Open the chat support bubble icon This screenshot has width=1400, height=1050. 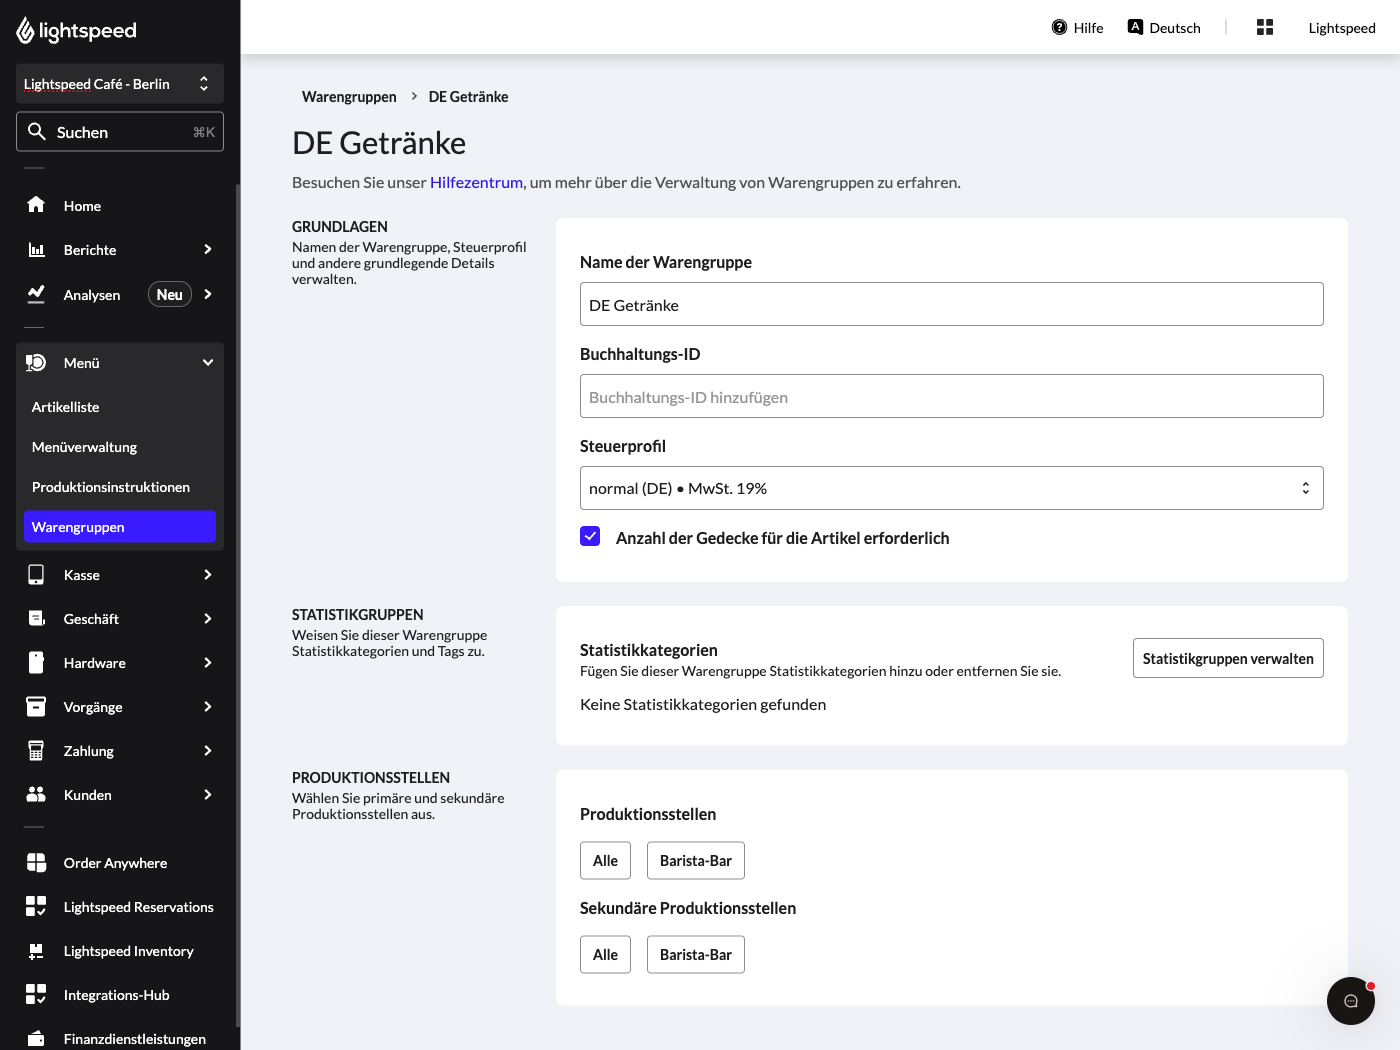[1350, 1000]
